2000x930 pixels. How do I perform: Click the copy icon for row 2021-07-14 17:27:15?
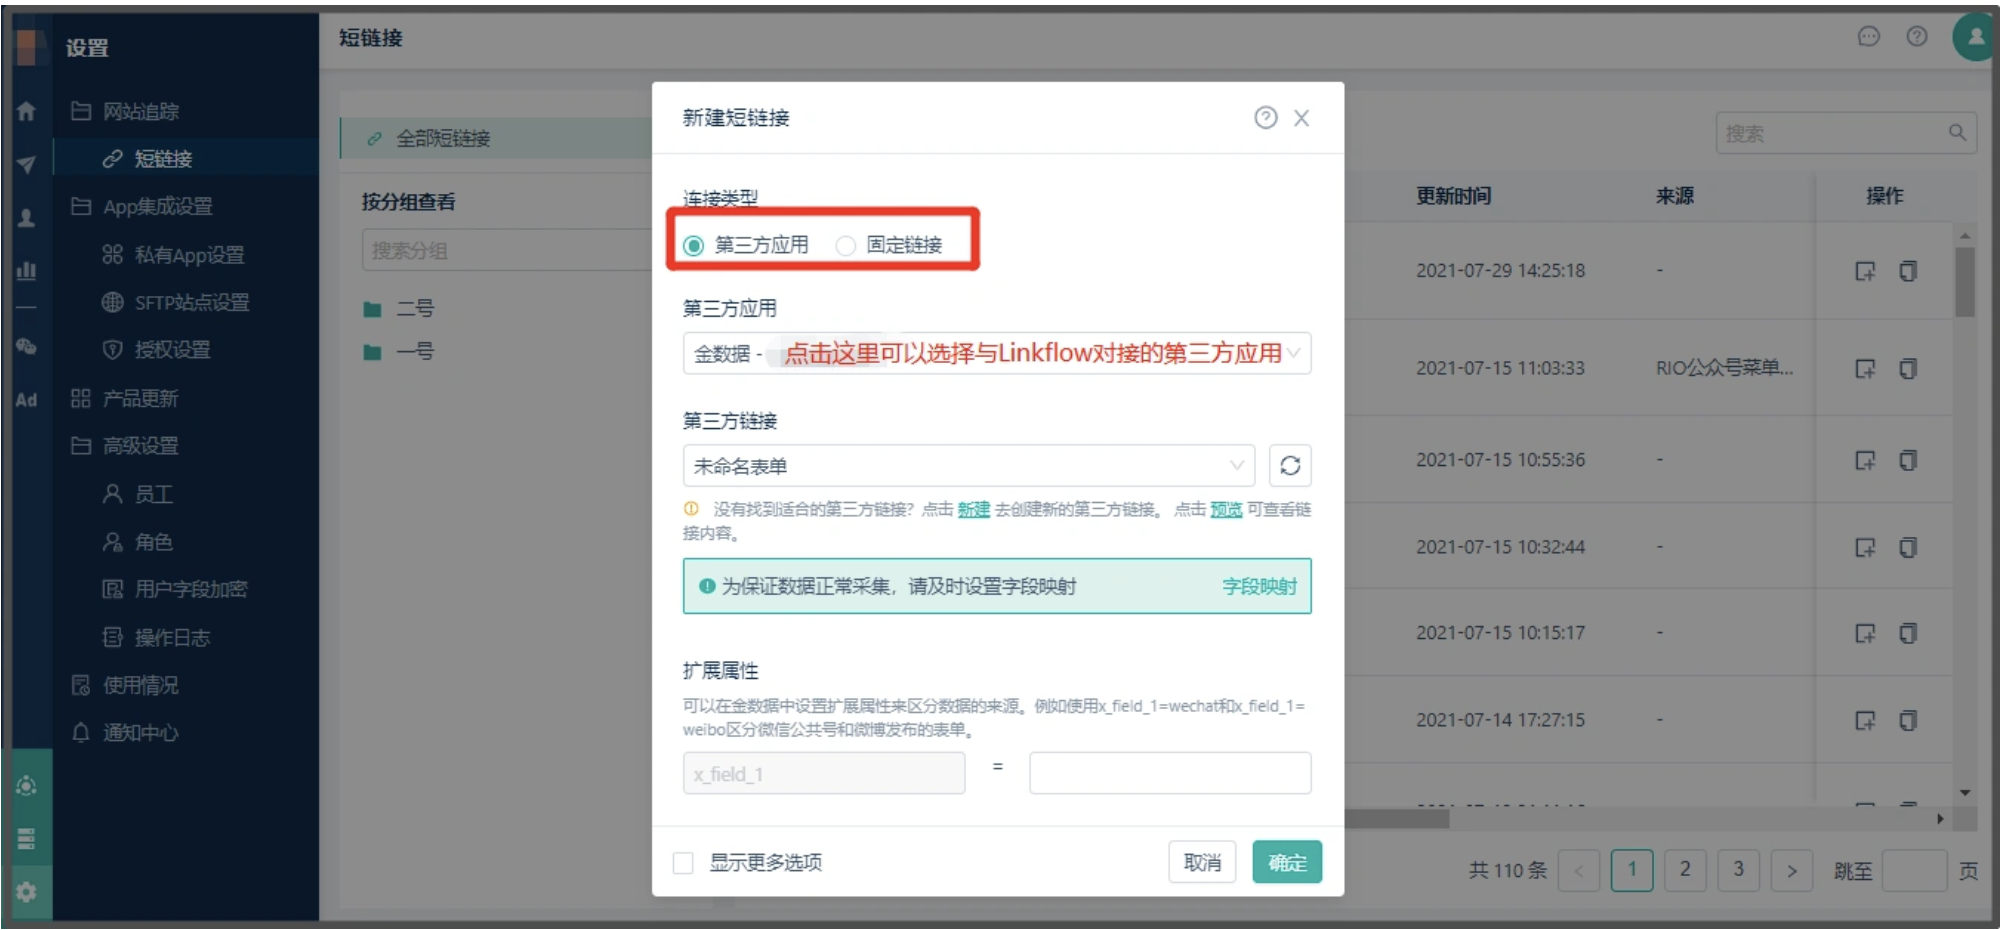point(1908,720)
